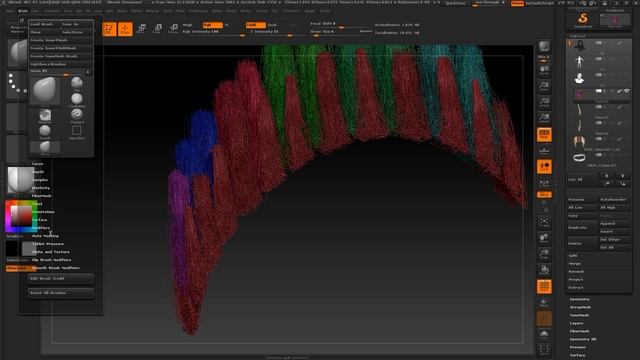Viewport: 640px width, 360px height.
Task: Expand the Depth brush submenu
Action: pyautogui.click(x=38, y=172)
